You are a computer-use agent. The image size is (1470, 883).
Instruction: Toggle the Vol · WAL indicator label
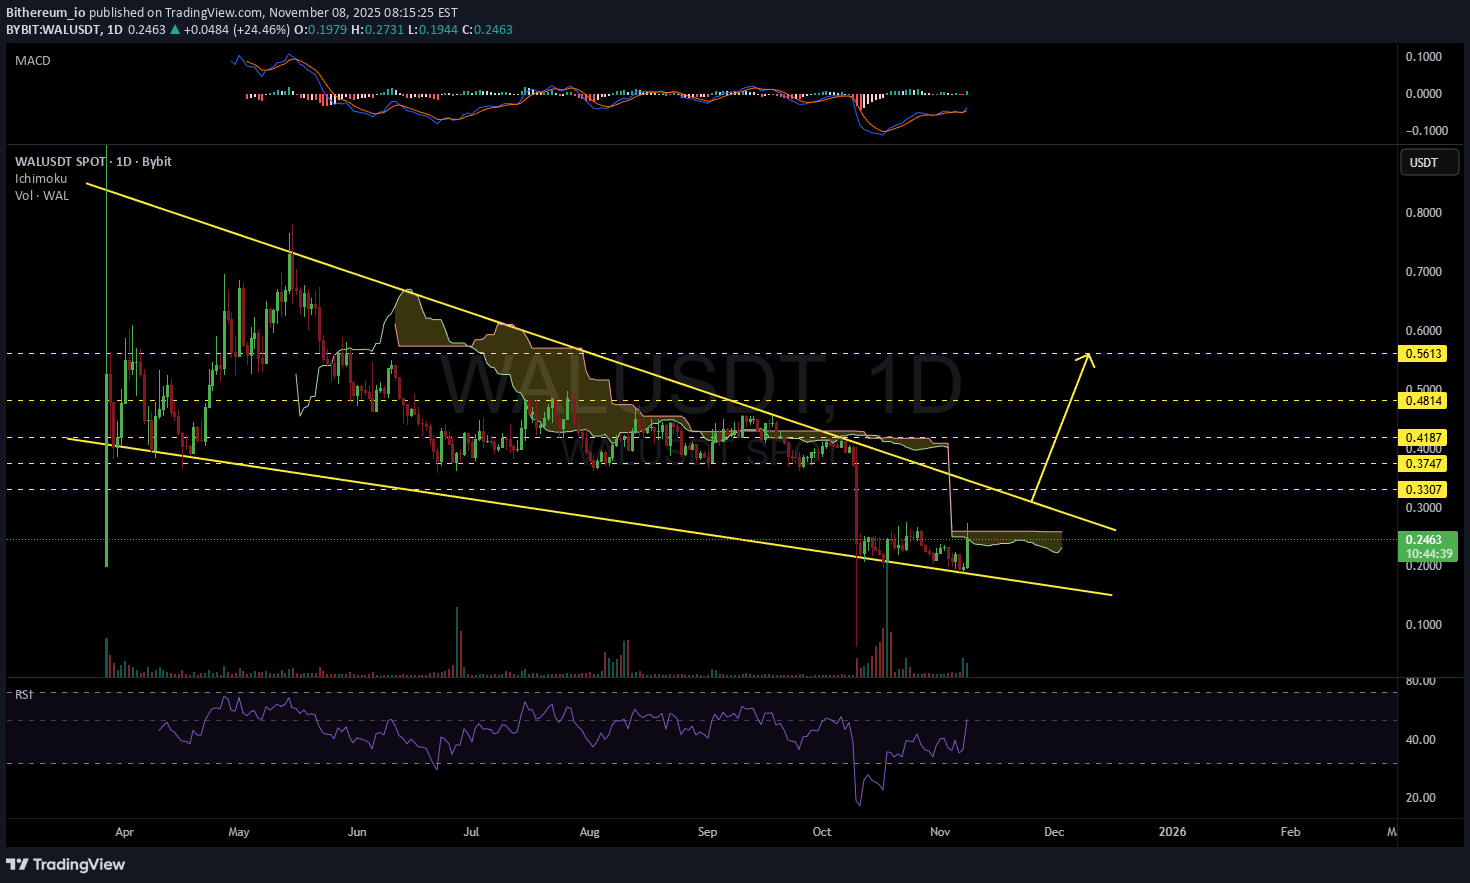click(42, 196)
